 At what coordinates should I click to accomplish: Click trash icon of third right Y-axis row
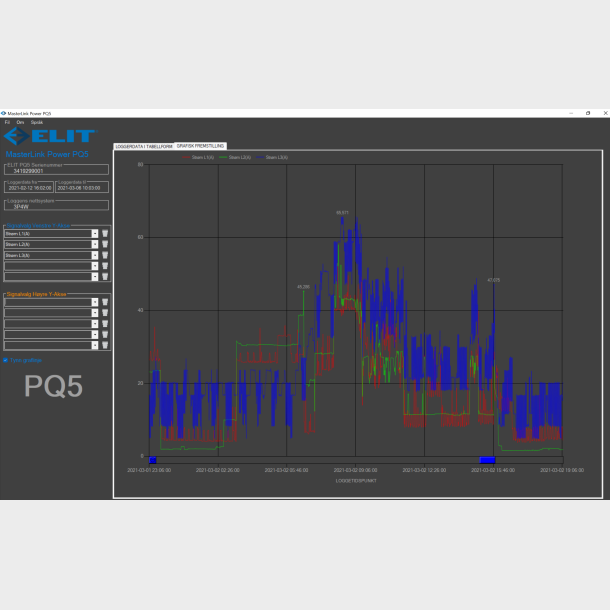tap(105, 324)
